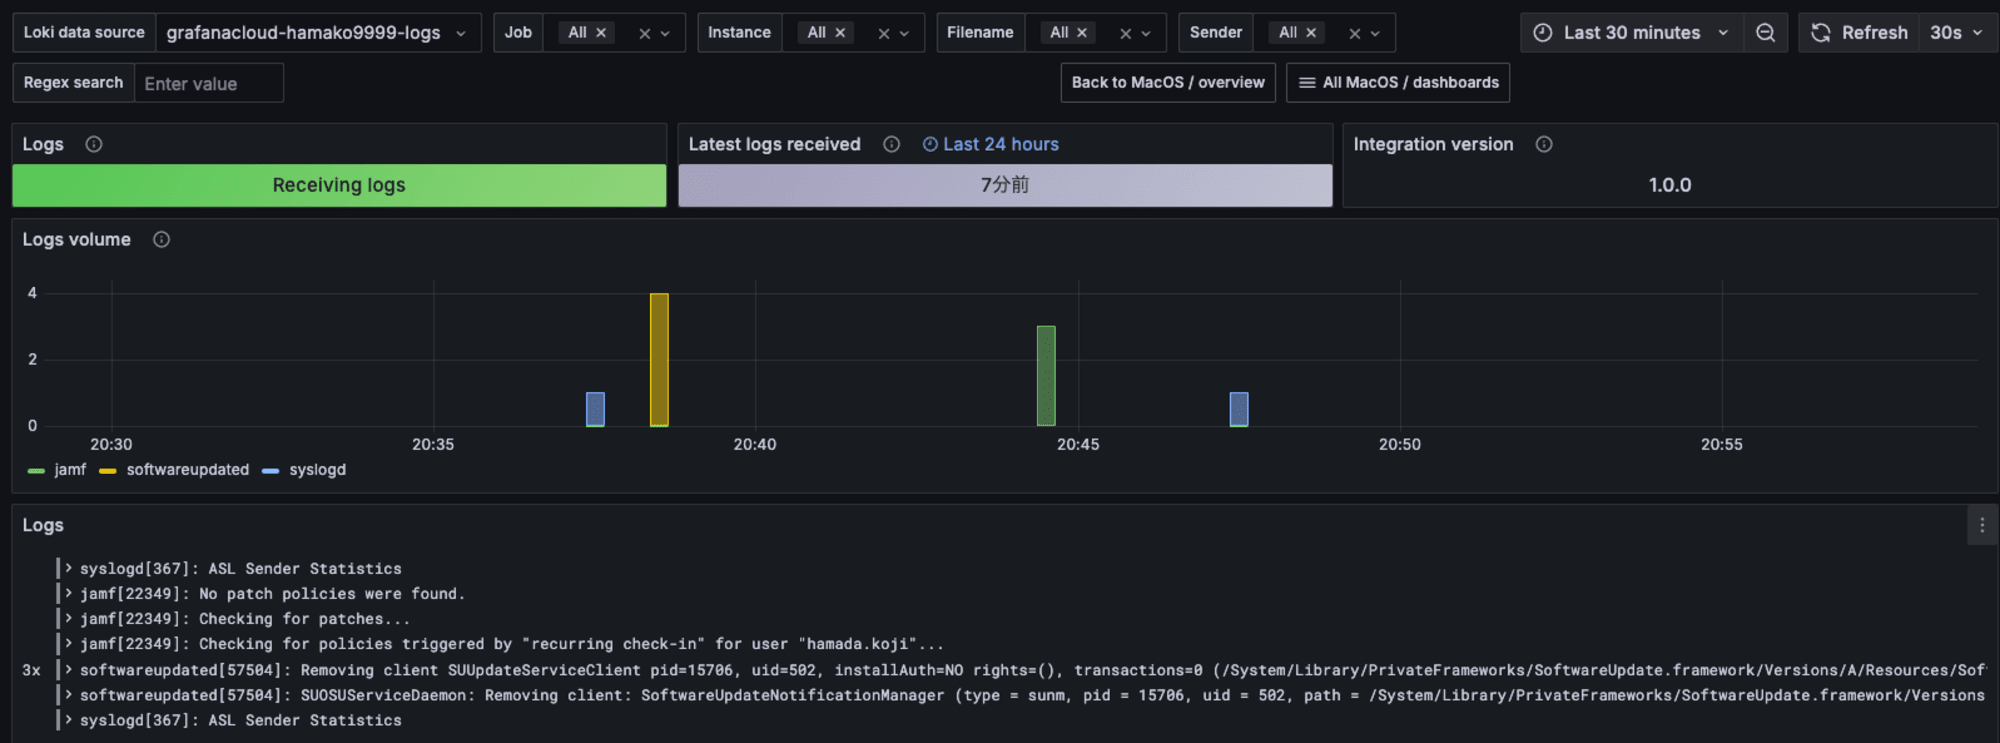
Task: Go back to MacOS / overview
Action: (1168, 83)
